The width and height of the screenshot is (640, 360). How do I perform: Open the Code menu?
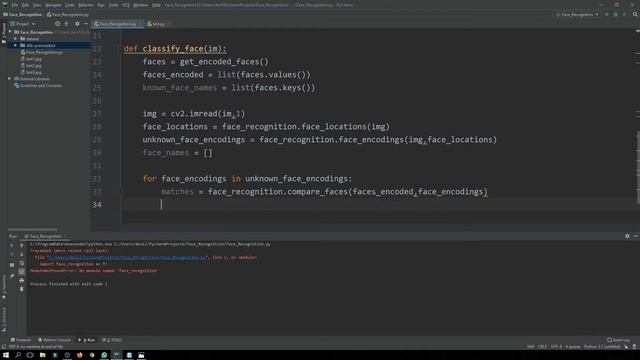click(x=70, y=5)
